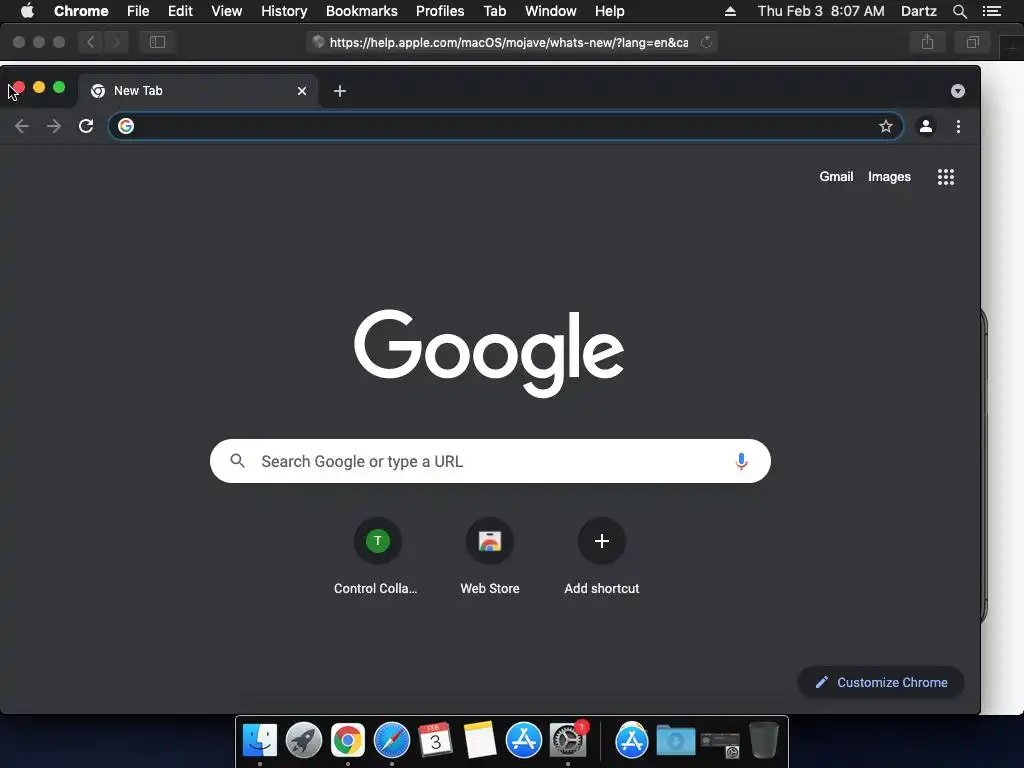The width and height of the screenshot is (1024, 768).
Task: Click the eject icon in menu bar
Action: [730, 11]
